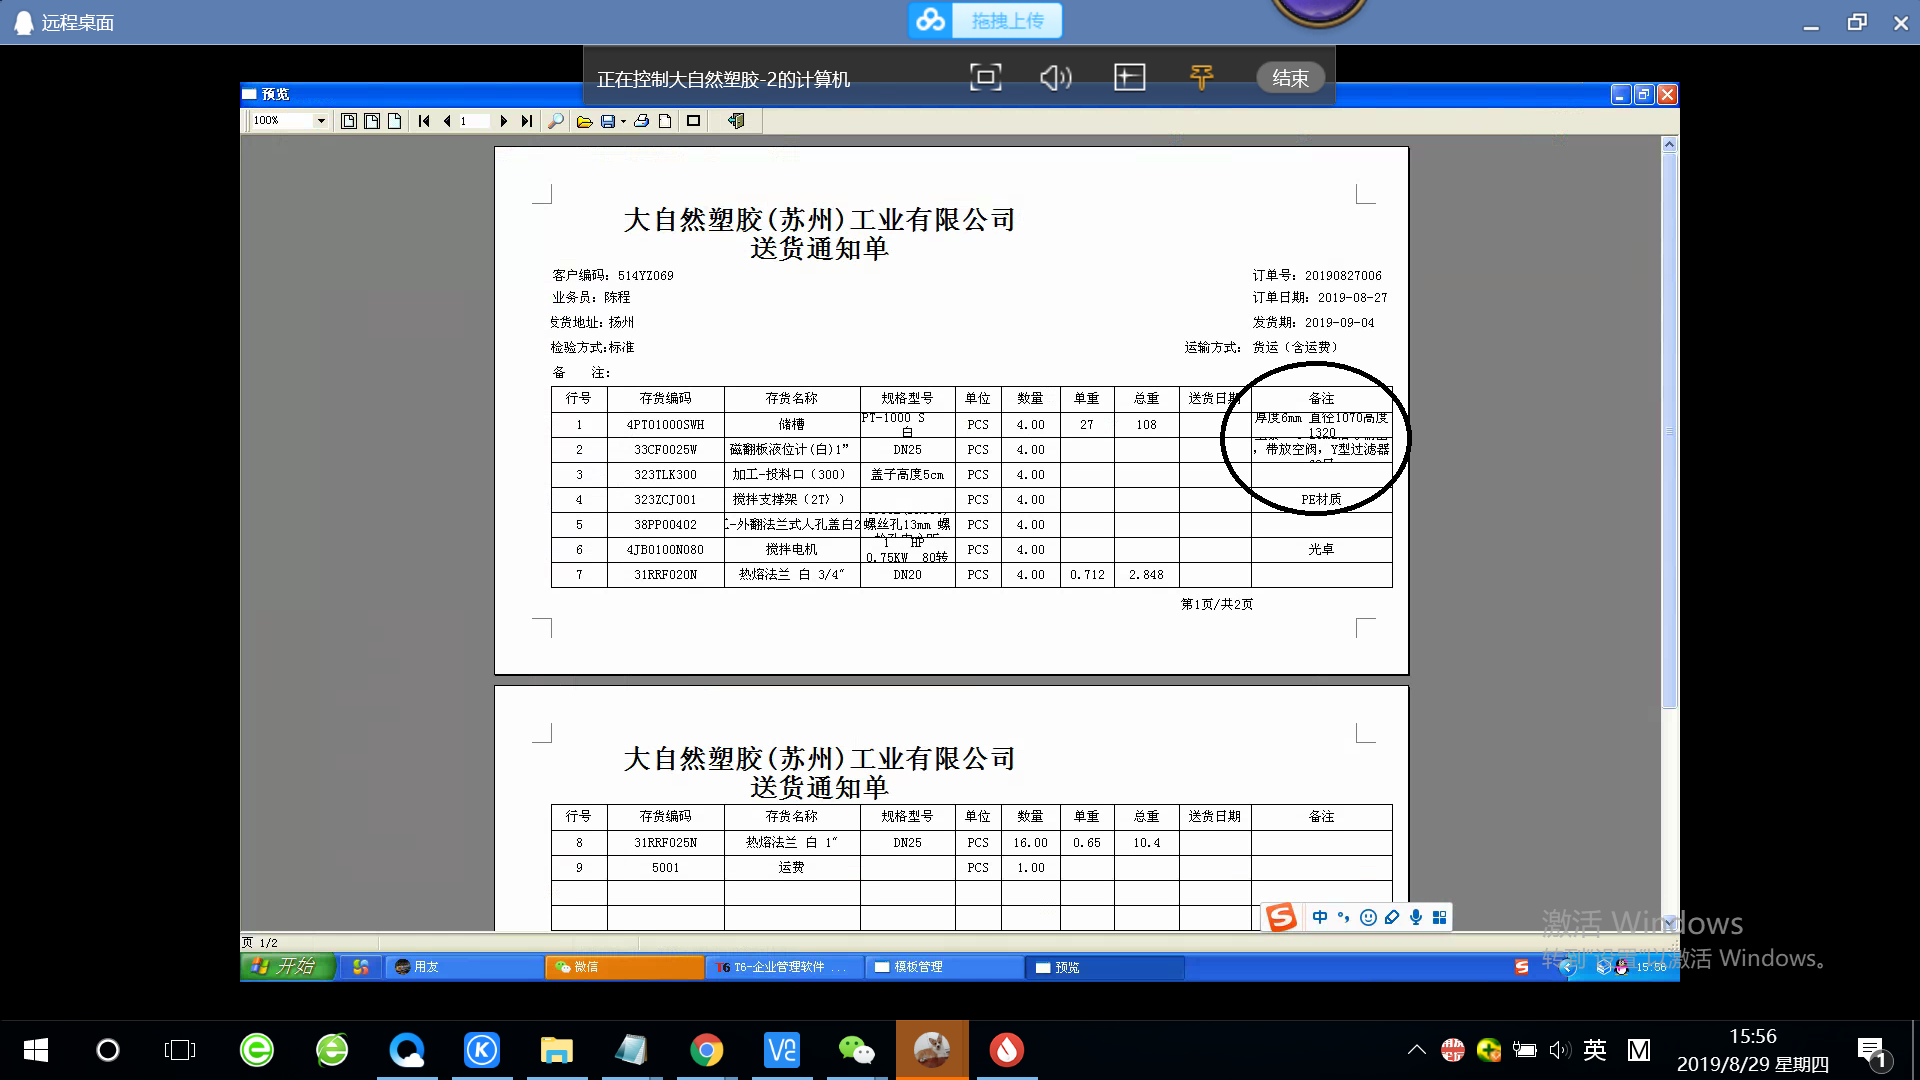The image size is (1920, 1080).
Task: Open the magnifier search tool
Action: 556,121
